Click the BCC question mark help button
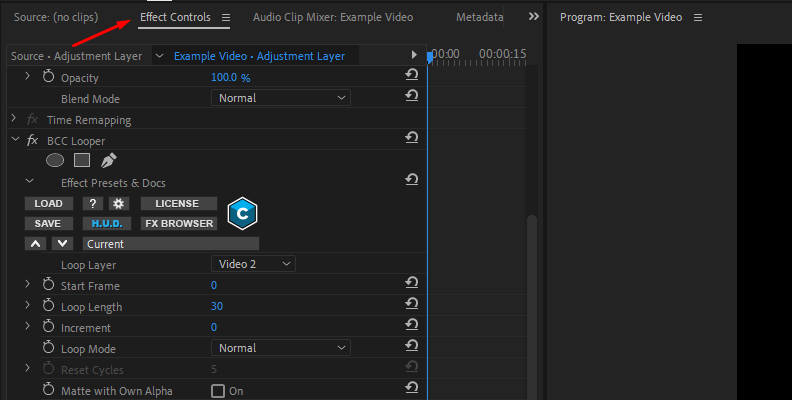The height and width of the screenshot is (400, 792). (x=92, y=204)
